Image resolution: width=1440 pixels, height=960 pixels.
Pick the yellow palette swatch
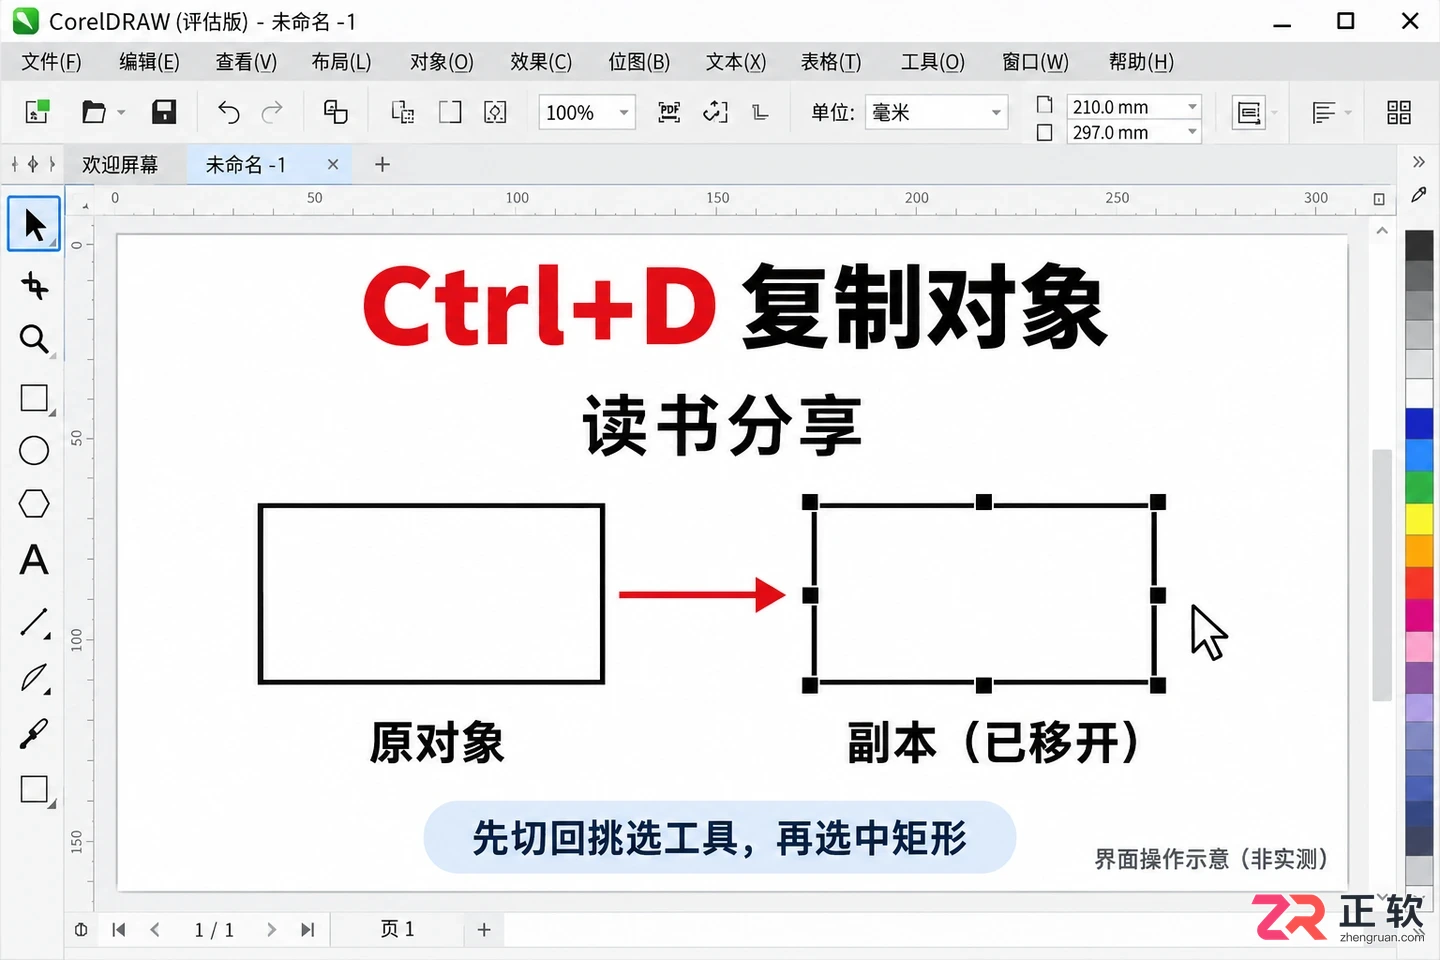click(x=1419, y=519)
